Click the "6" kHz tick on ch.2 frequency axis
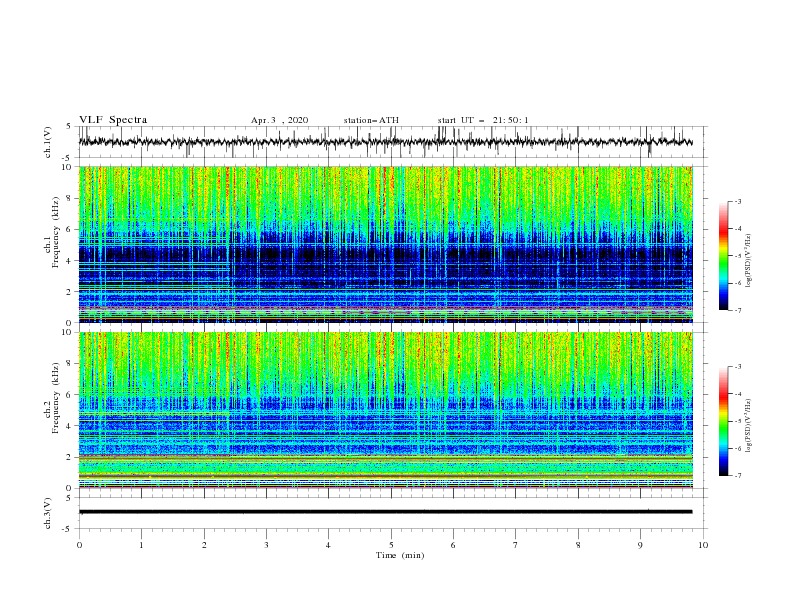This screenshot has height=612, width=792. [x=70, y=395]
